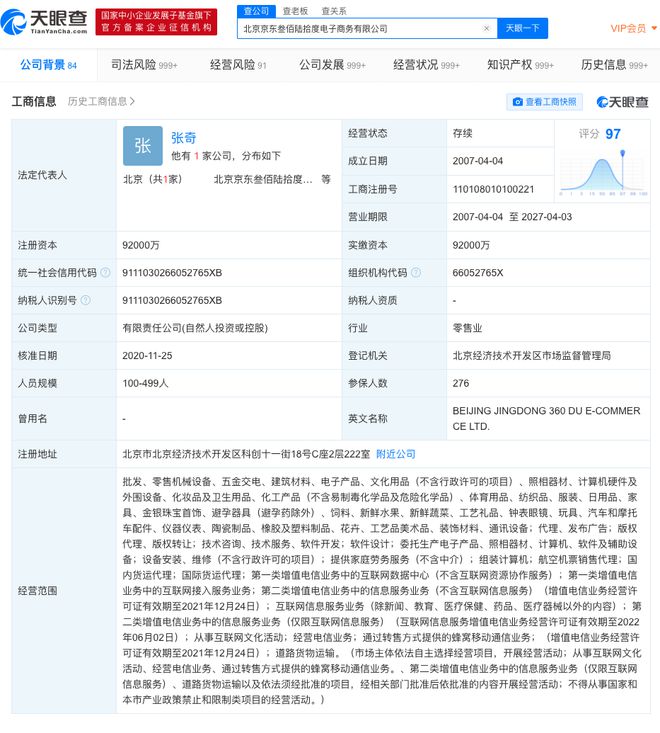This screenshot has height=733, width=660.
Task: Click the 天眼查 watermark logo at right
Action: pos(622,102)
